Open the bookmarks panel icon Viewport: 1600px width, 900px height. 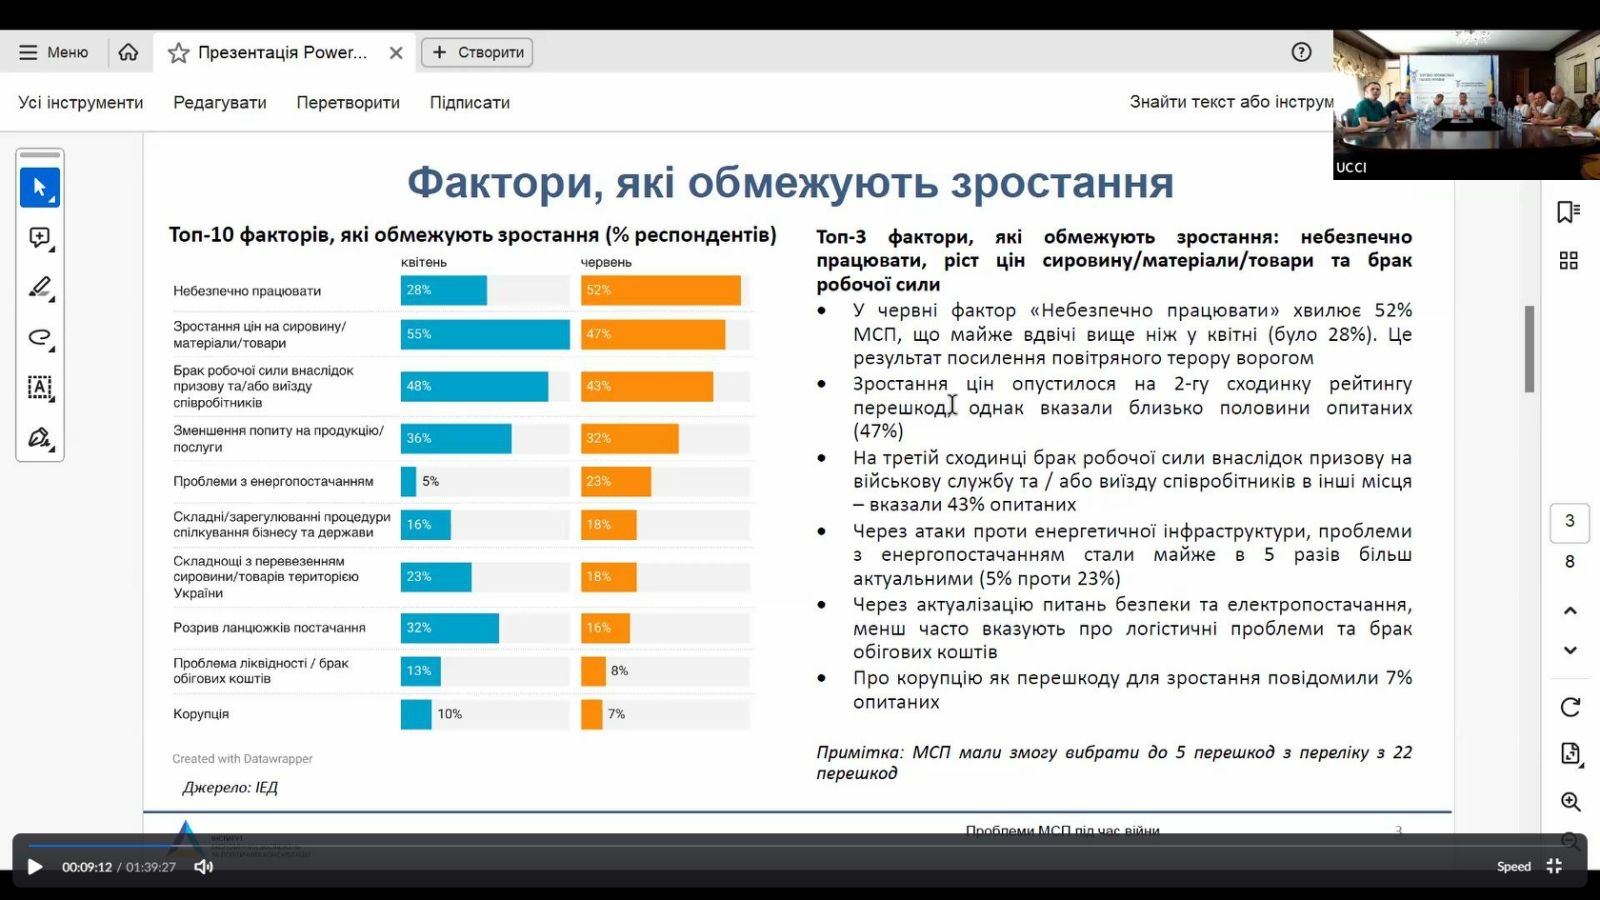pyautogui.click(x=1568, y=212)
